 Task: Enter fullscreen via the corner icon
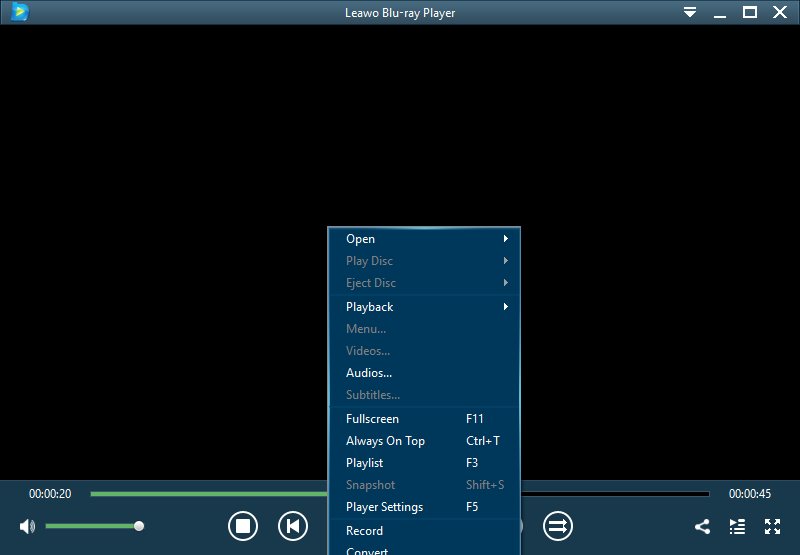pos(772,526)
